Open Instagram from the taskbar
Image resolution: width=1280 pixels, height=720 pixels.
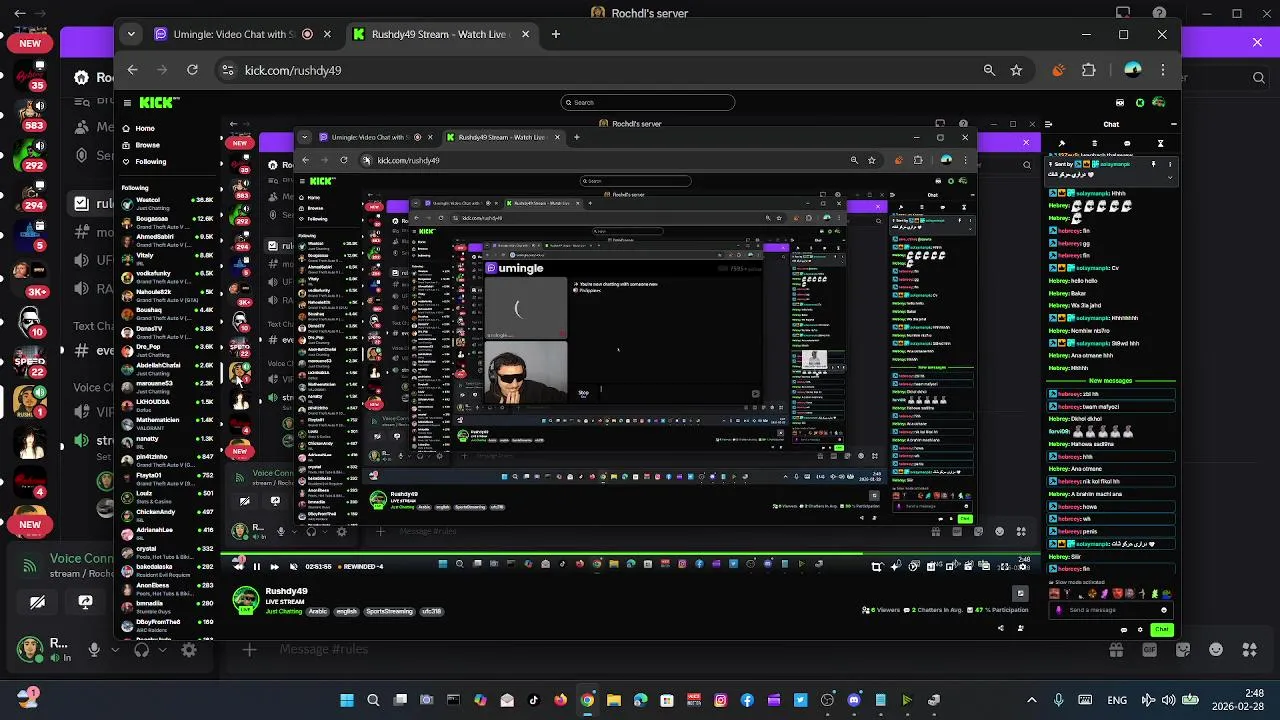720,700
